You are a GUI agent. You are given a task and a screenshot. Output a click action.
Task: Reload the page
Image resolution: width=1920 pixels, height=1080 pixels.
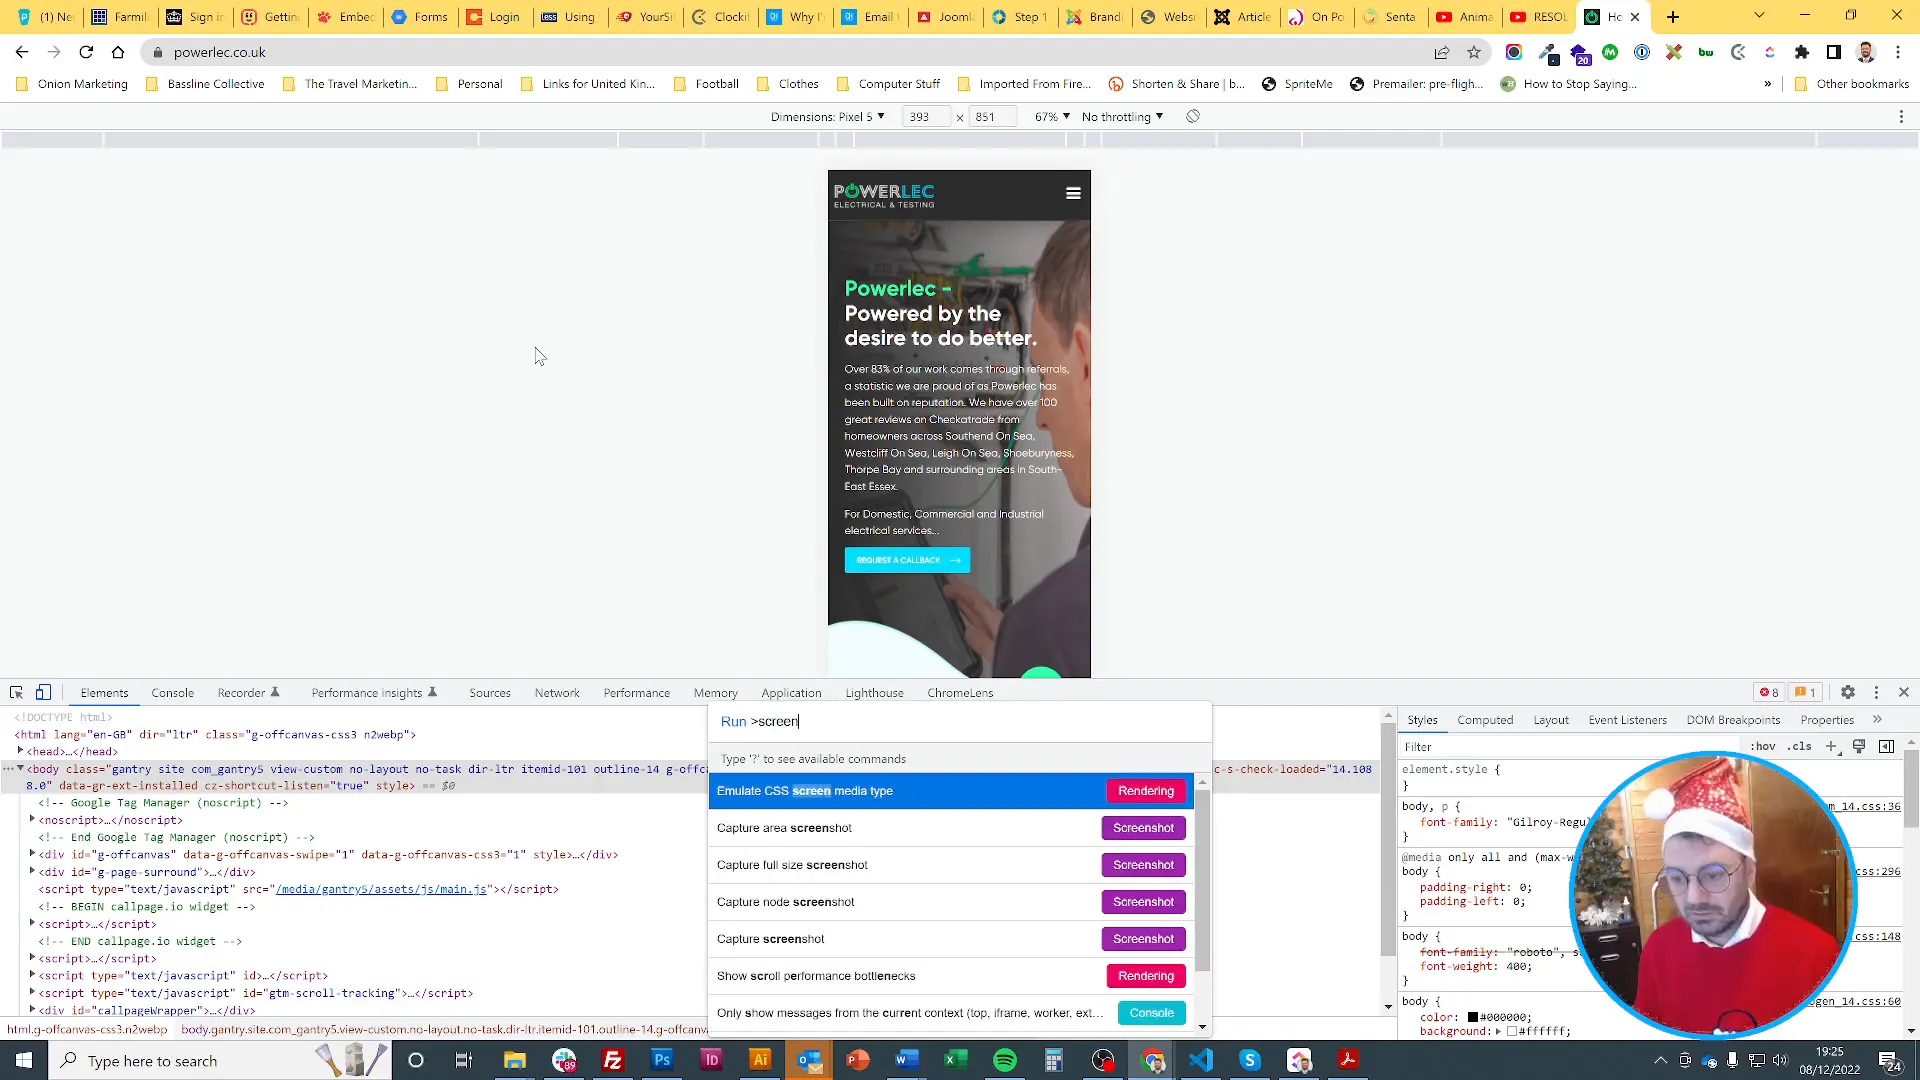tap(86, 52)
